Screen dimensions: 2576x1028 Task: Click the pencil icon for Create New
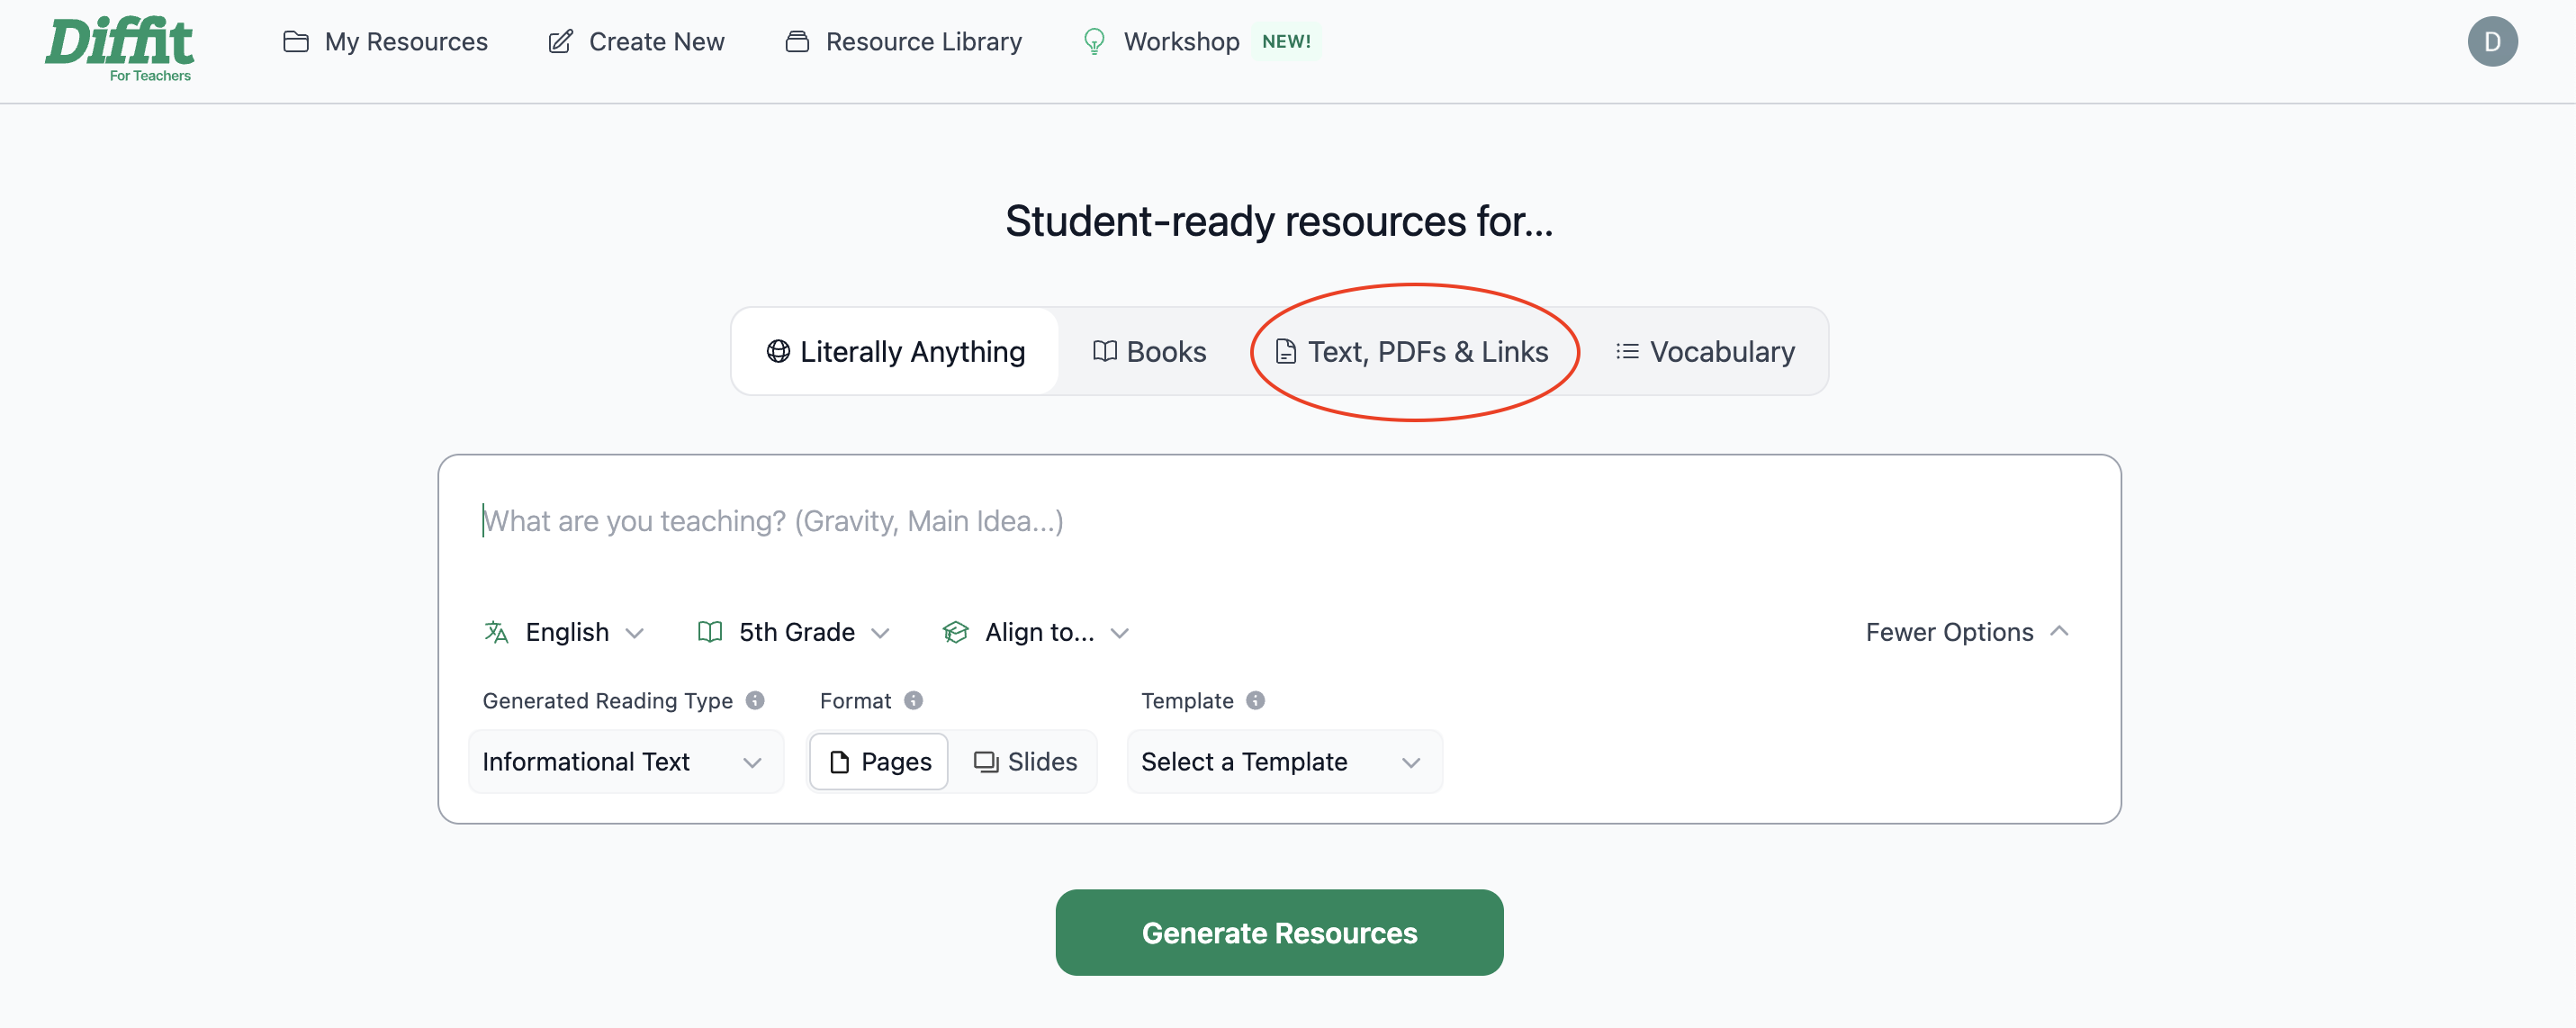point(561,42)
